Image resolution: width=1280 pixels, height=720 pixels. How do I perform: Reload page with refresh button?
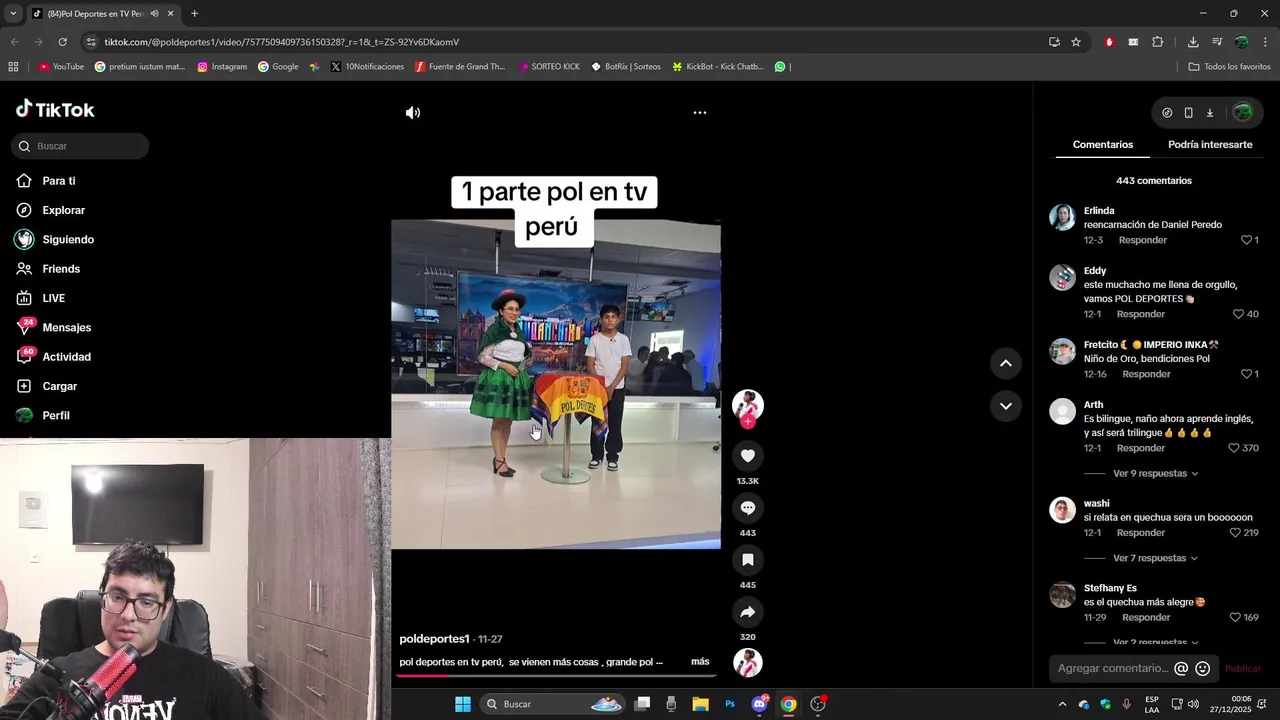coord(62,42)
